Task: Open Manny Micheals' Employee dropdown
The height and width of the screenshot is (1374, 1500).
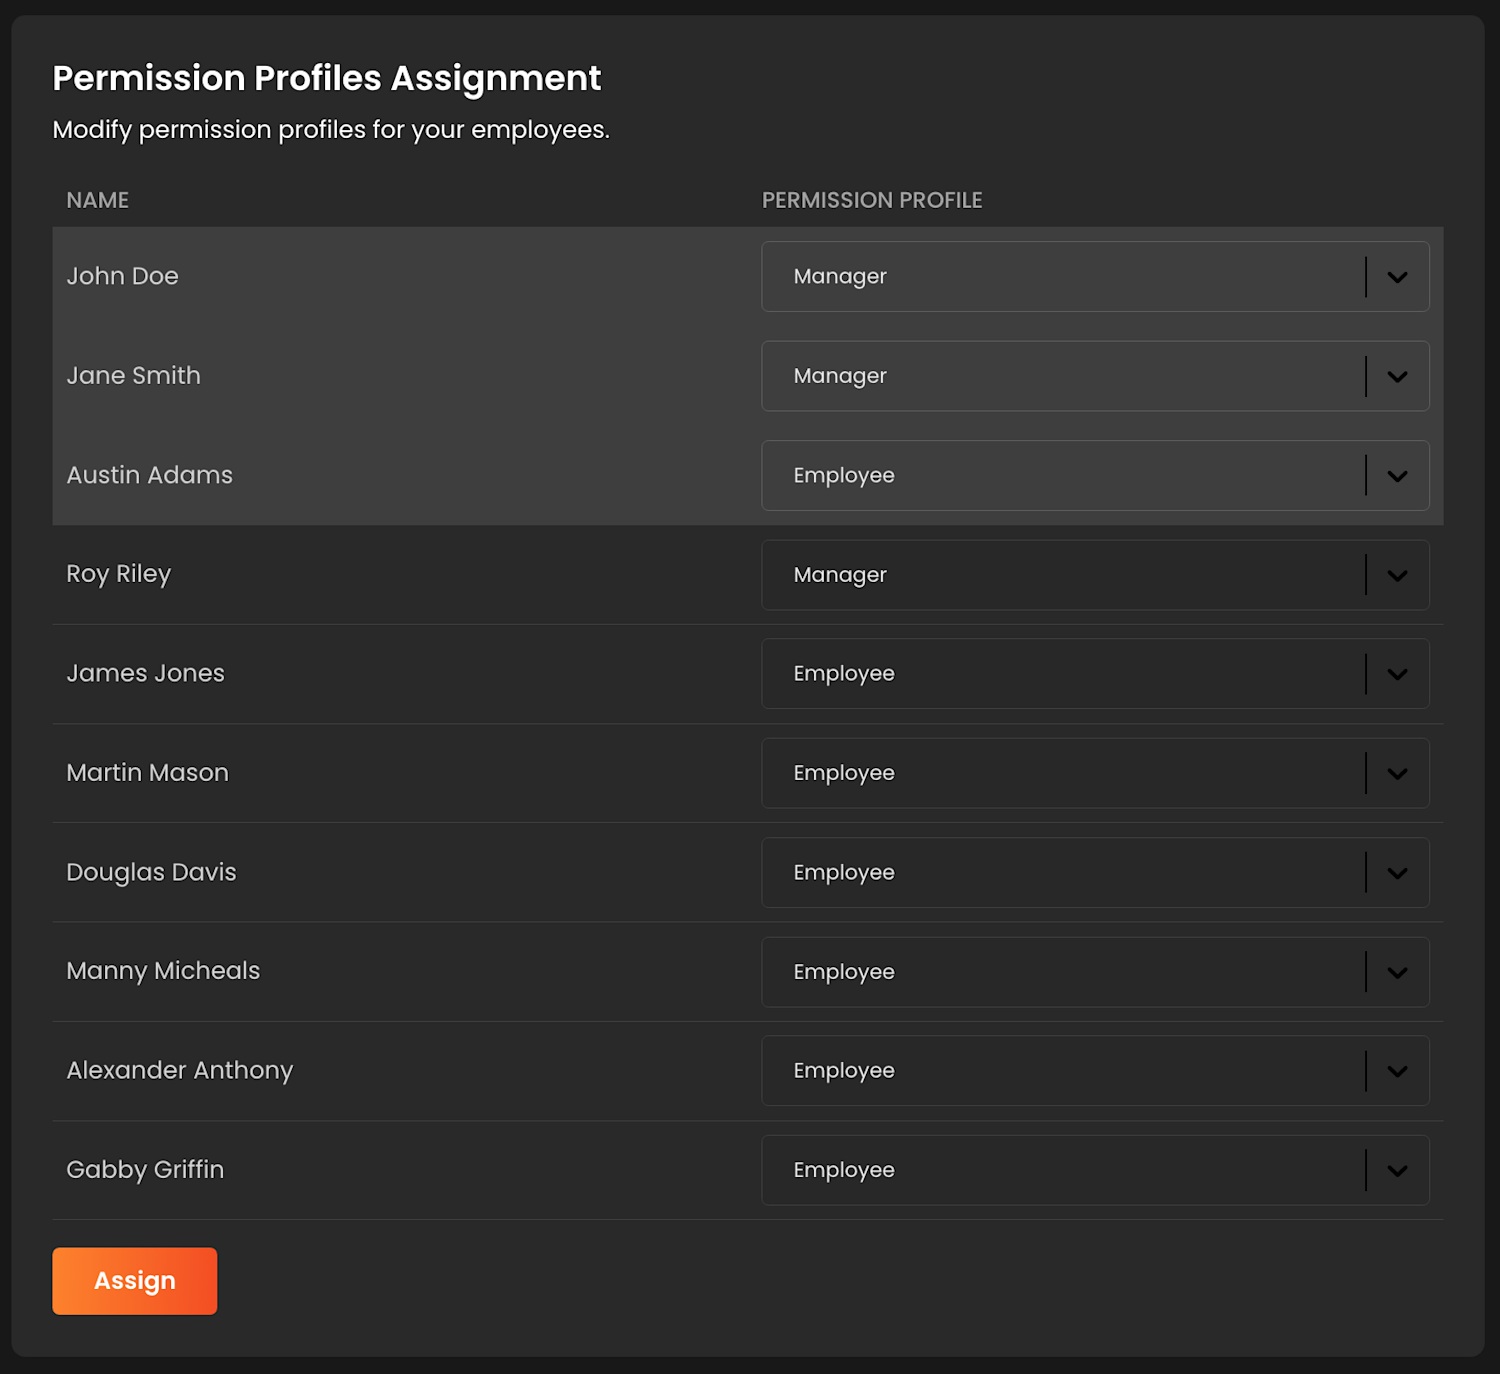Action: coord(1095,971)
